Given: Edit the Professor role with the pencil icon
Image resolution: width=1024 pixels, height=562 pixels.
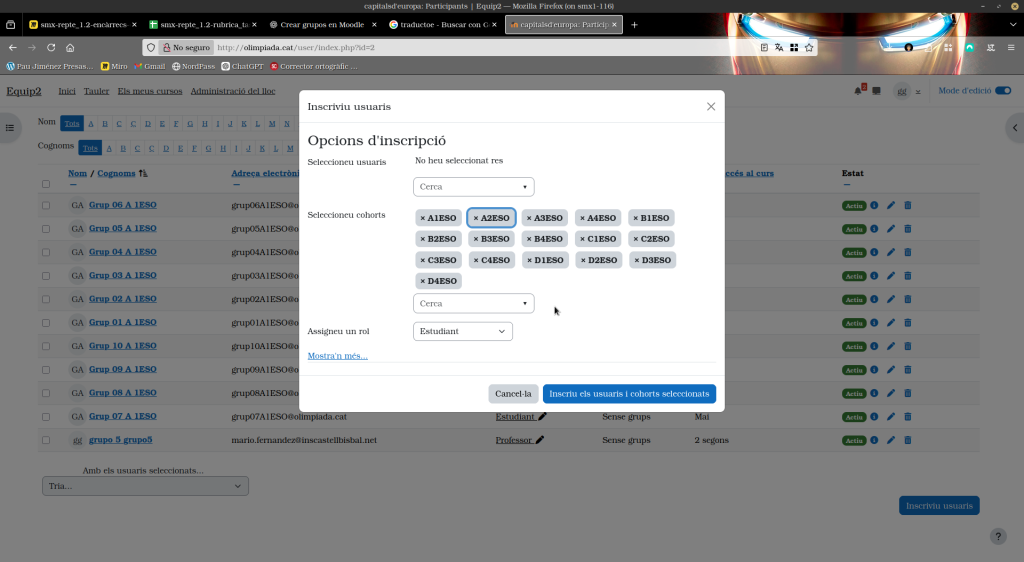Looking at the screenshot, I should [x=541, y=440].
